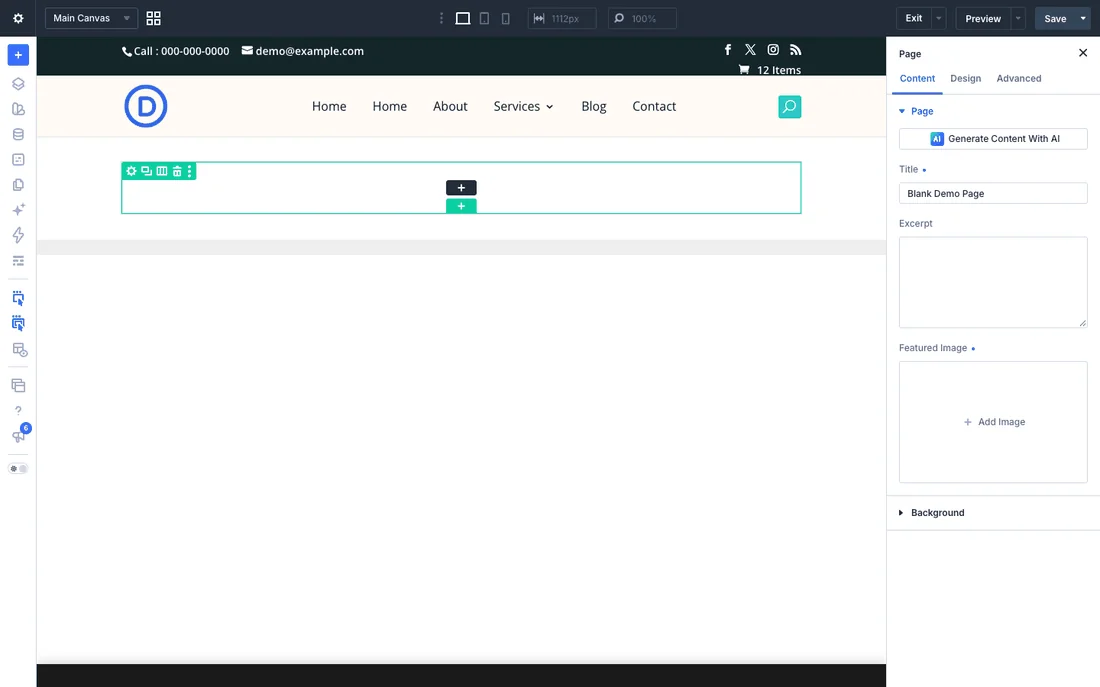This screenshot has width=1100, height=687.
Task: Click the Blog menu item
Action: point(593,106)
